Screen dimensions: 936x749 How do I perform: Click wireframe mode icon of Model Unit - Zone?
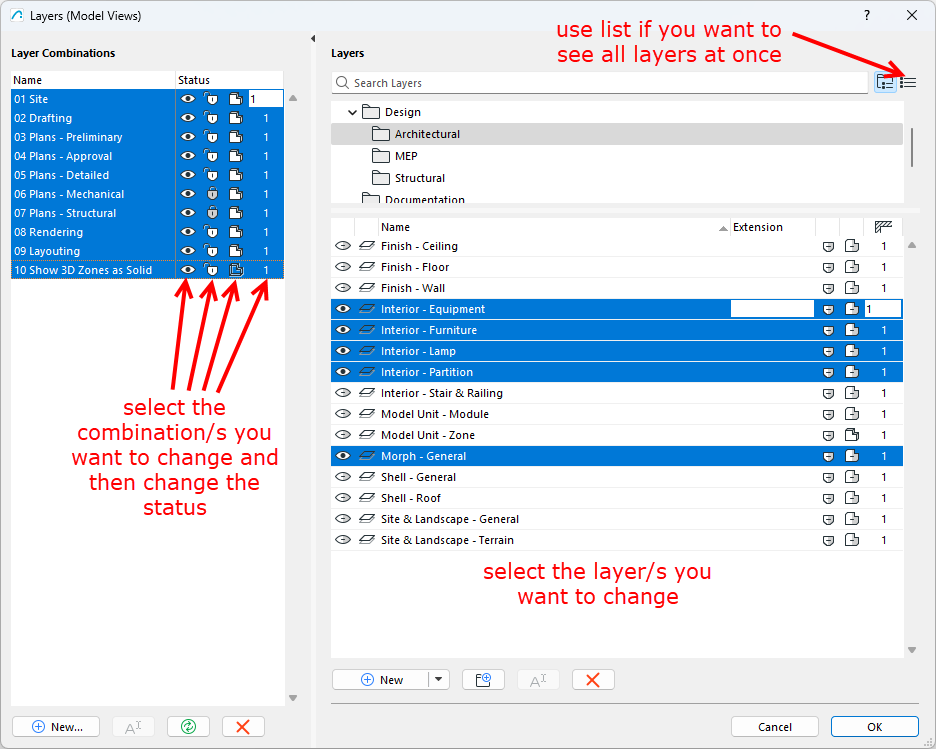pyautogui.click(x=852, y=435)
